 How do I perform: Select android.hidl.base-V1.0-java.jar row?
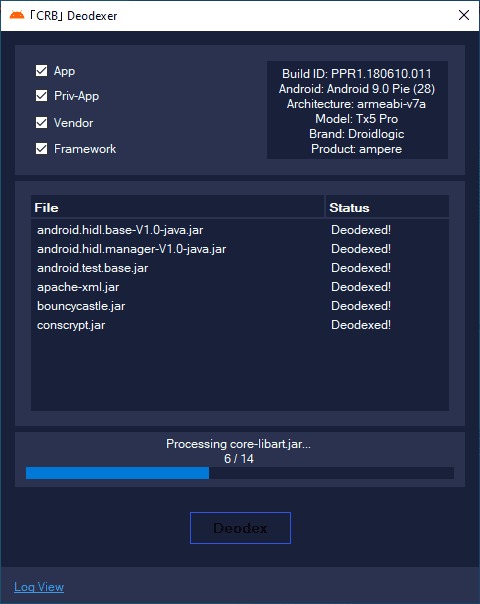tap(240, 230)
